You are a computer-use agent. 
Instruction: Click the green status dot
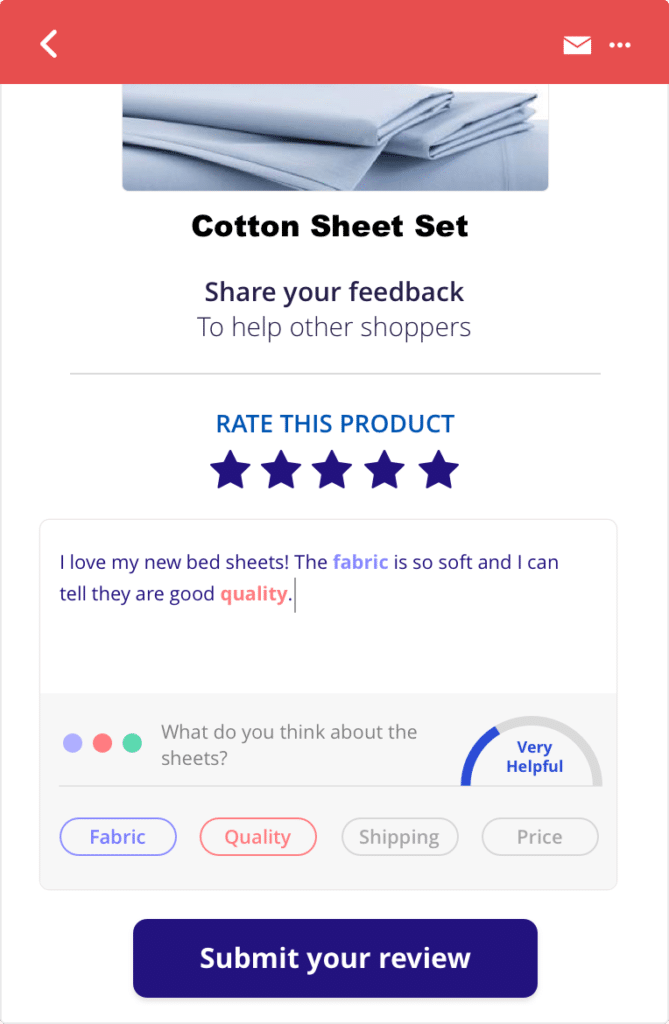[131, 742]
